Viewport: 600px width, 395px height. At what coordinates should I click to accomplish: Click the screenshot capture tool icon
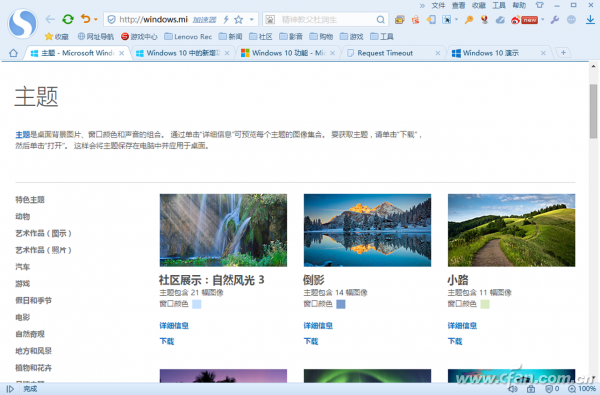pyautogui.click(x=447, y=19)
